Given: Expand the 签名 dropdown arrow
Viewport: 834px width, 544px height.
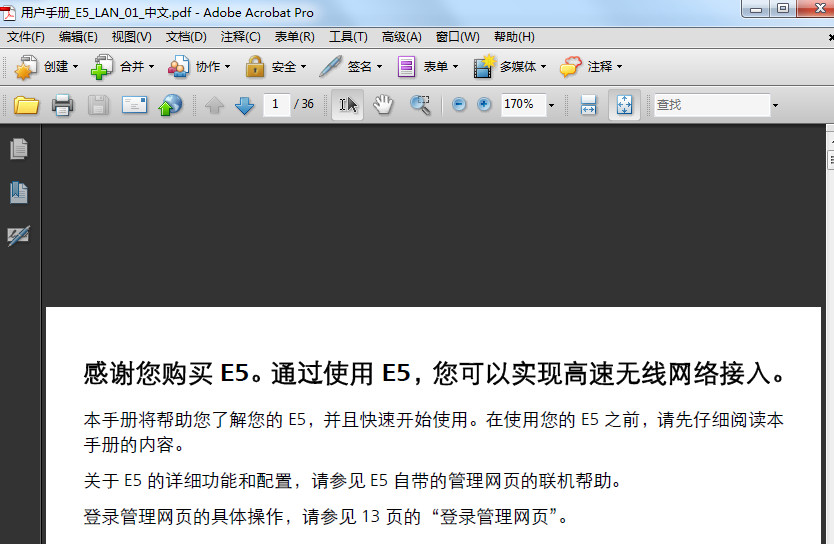Looking at the screenshot, I should [x=379, y=67].
